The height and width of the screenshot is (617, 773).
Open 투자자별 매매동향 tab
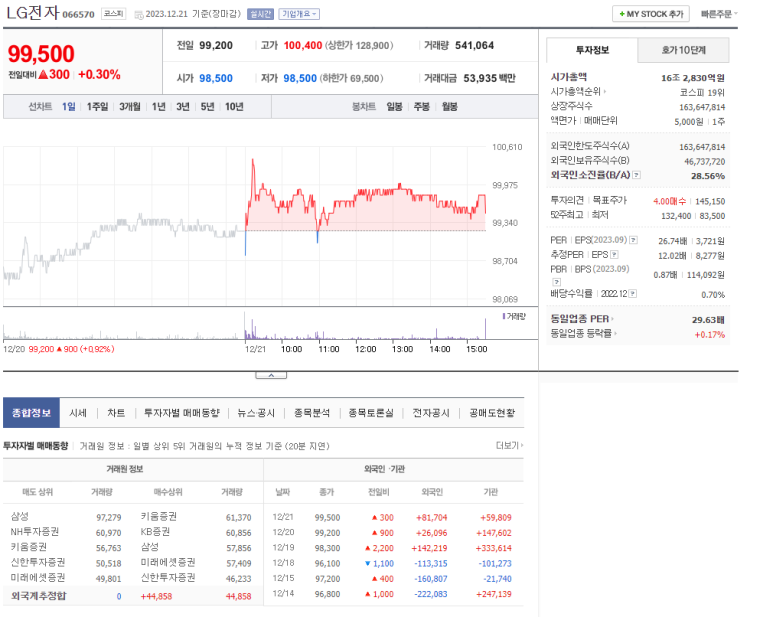pyautogui.click(x=181, y=413)
